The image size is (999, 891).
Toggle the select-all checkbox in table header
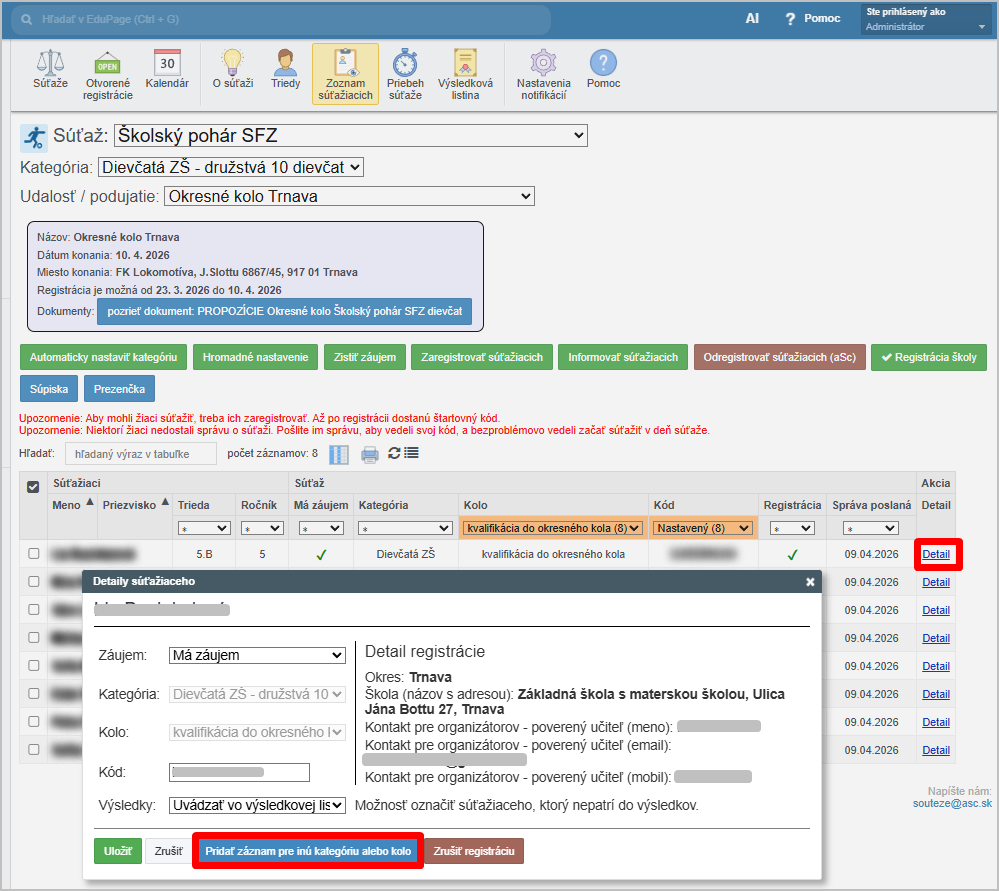click(x=33, y=486)
